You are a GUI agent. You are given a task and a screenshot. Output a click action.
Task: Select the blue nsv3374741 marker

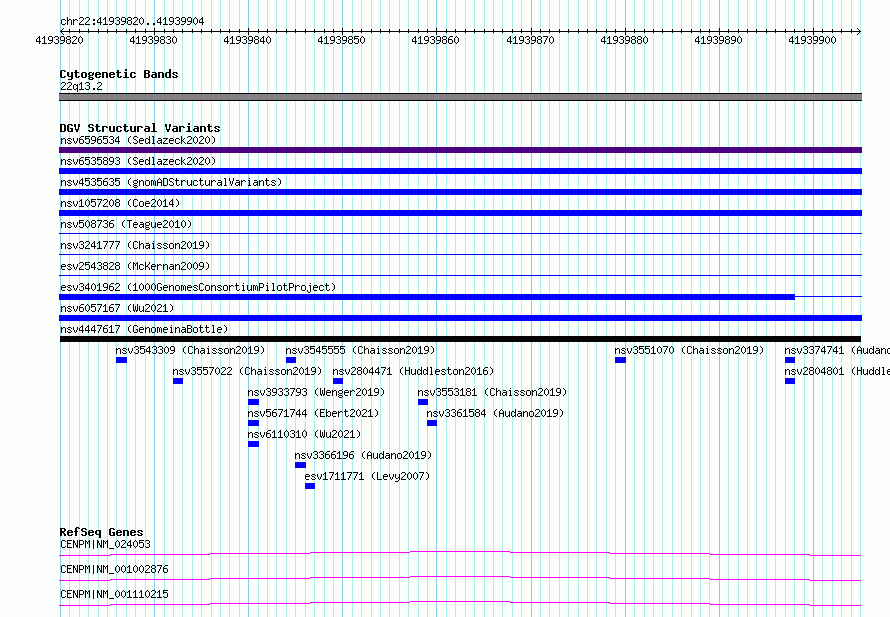[790, 360]
